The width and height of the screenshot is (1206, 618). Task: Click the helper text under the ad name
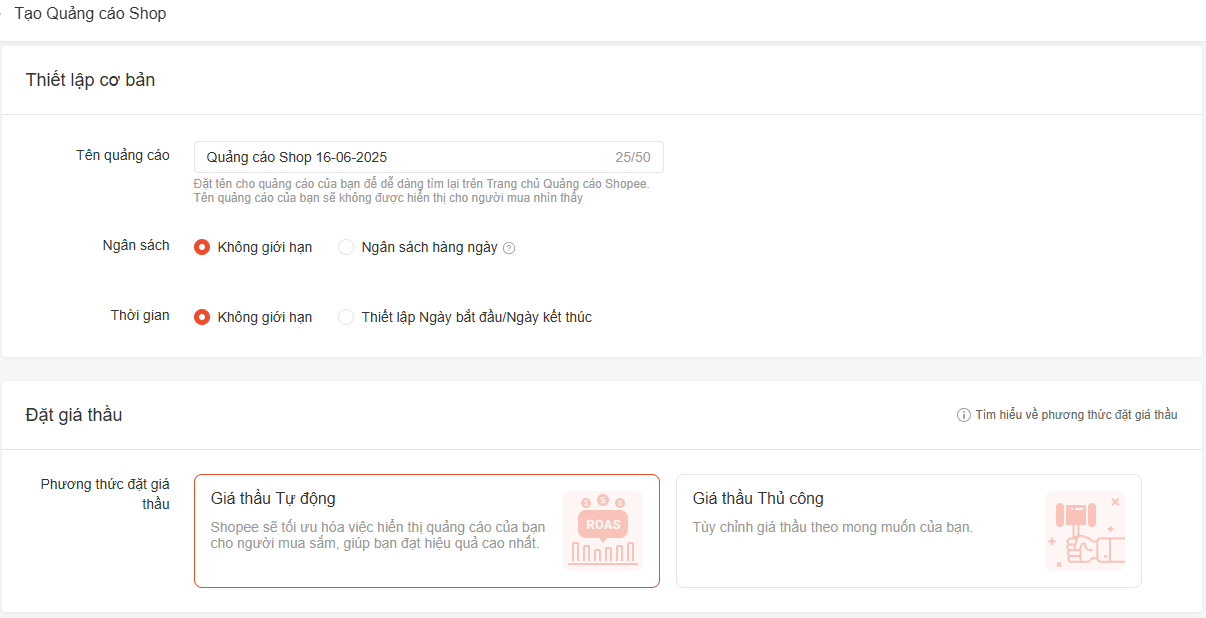click(420, 191)
